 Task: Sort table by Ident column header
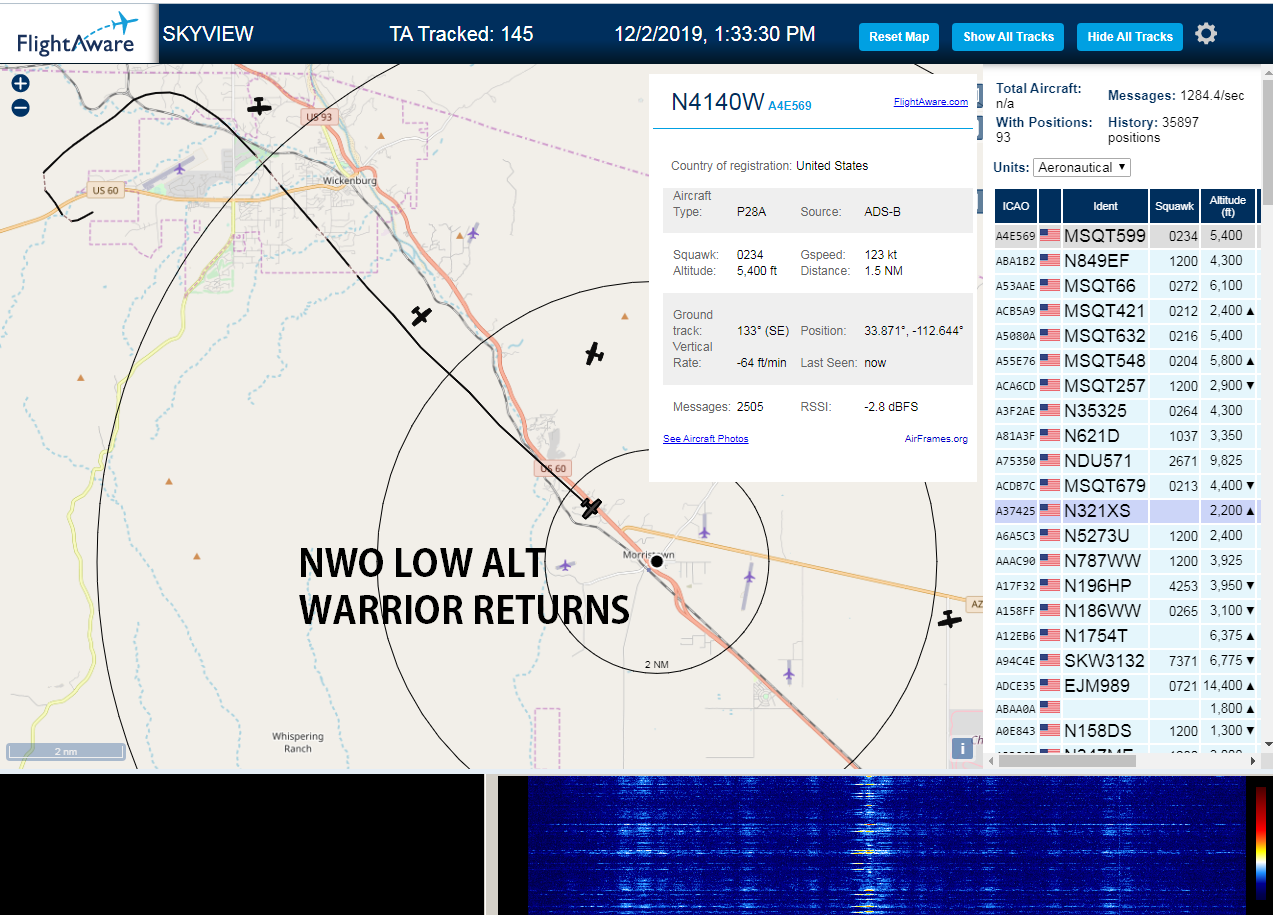tap(1105, 206)
